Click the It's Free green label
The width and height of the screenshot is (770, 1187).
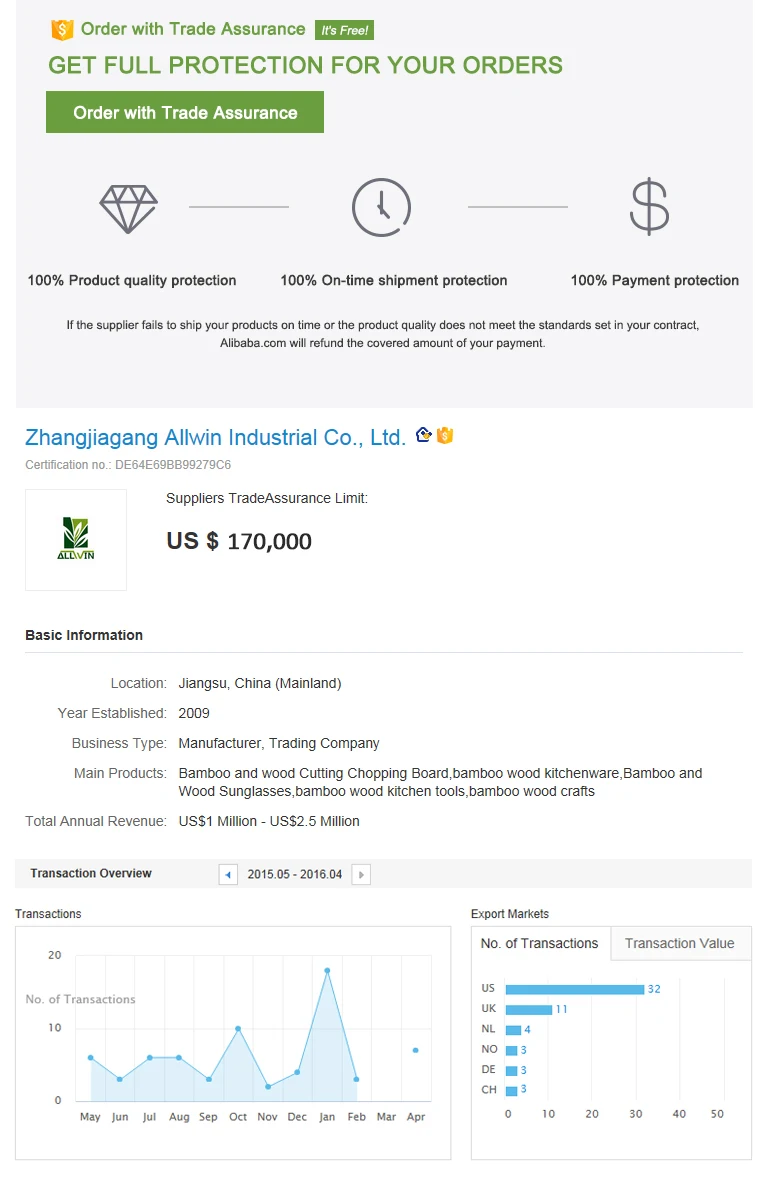(344, 30)
